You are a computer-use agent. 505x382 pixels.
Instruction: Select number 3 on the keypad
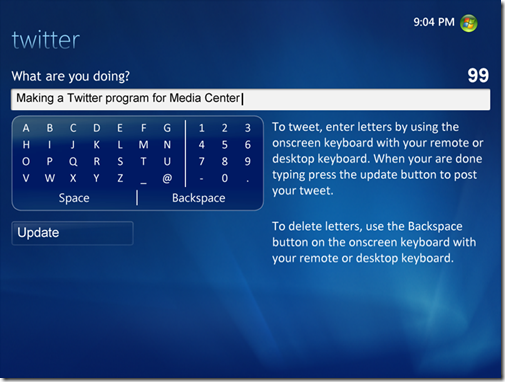point(248,128)
